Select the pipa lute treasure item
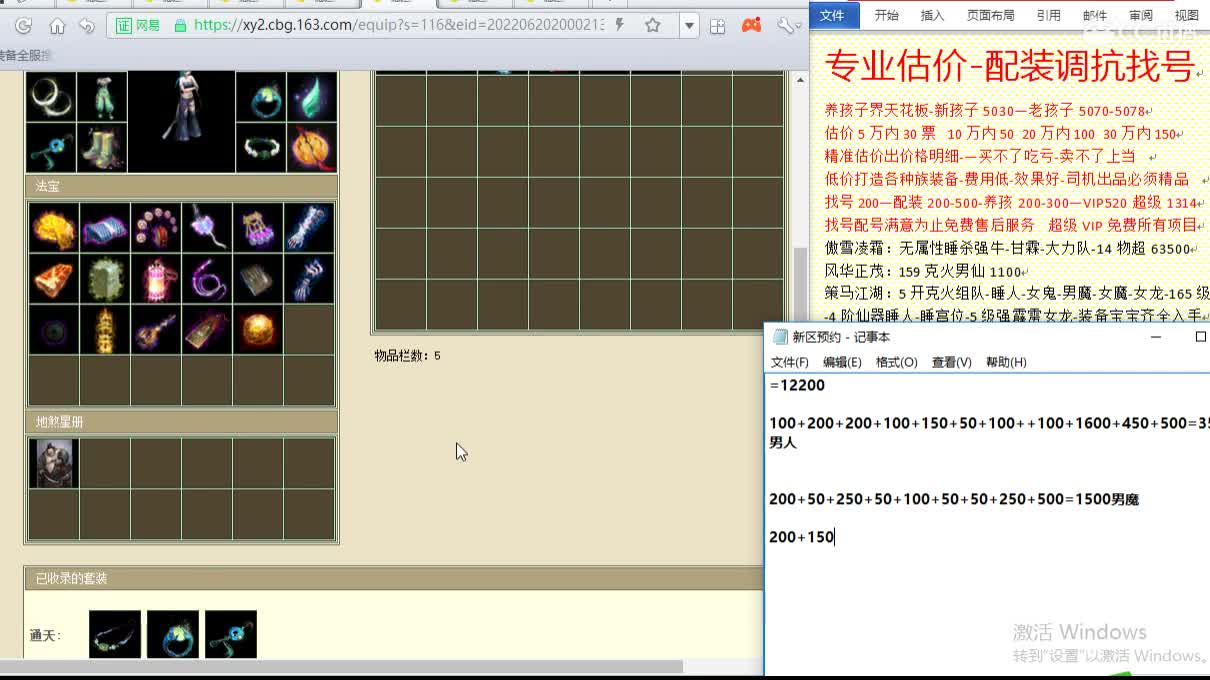The height and width of the screenshot is (680, 1210). tap(156, 329)
